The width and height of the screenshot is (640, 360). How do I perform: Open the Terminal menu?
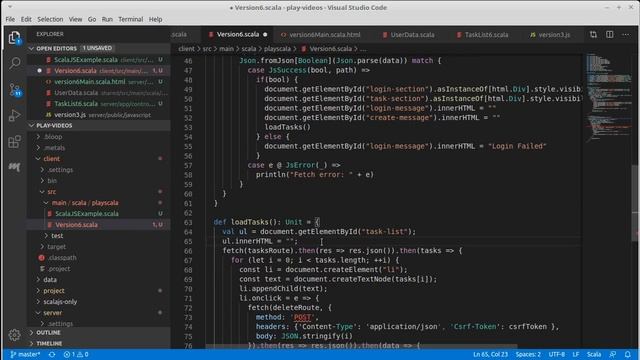coord(131,19)
